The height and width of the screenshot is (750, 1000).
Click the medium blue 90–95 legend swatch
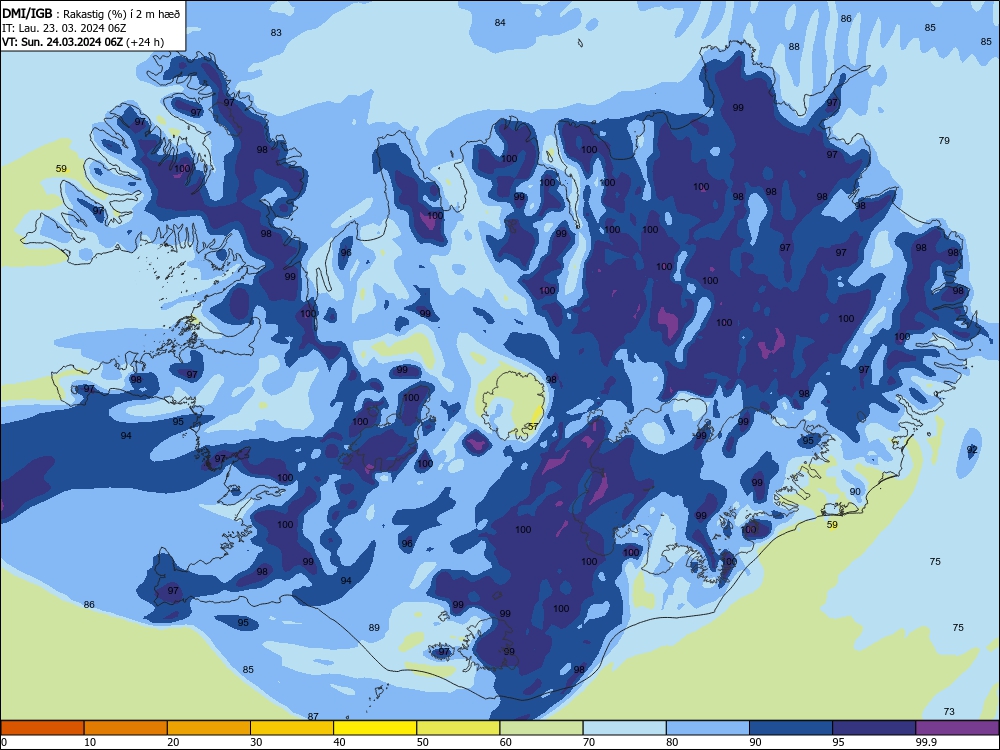(791, 728)
